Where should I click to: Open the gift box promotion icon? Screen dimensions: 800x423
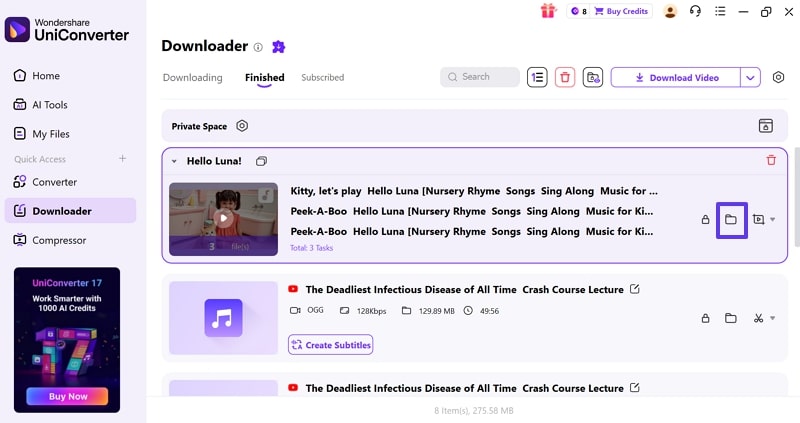(548, 11)
